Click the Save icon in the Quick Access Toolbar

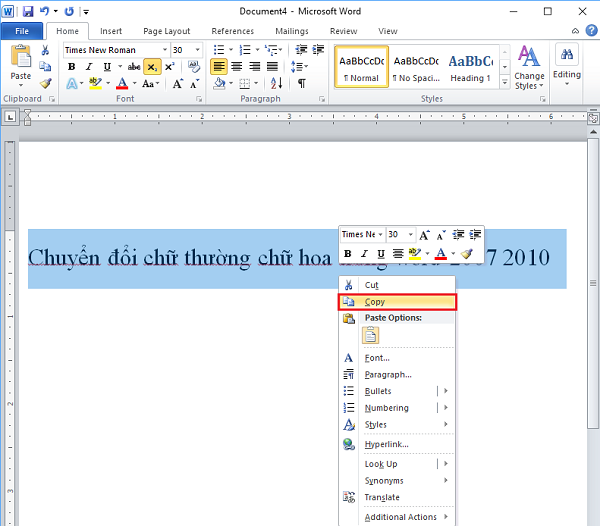tap(28, 11)
